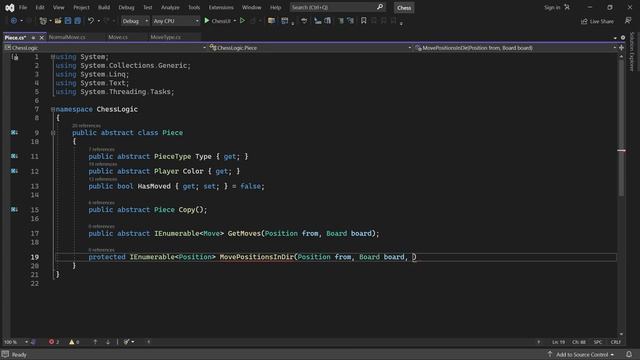Image resolution: width=640 pixels, height=360 pixels.
Task: Click the notifications bell icon
Action: (629, 354)
